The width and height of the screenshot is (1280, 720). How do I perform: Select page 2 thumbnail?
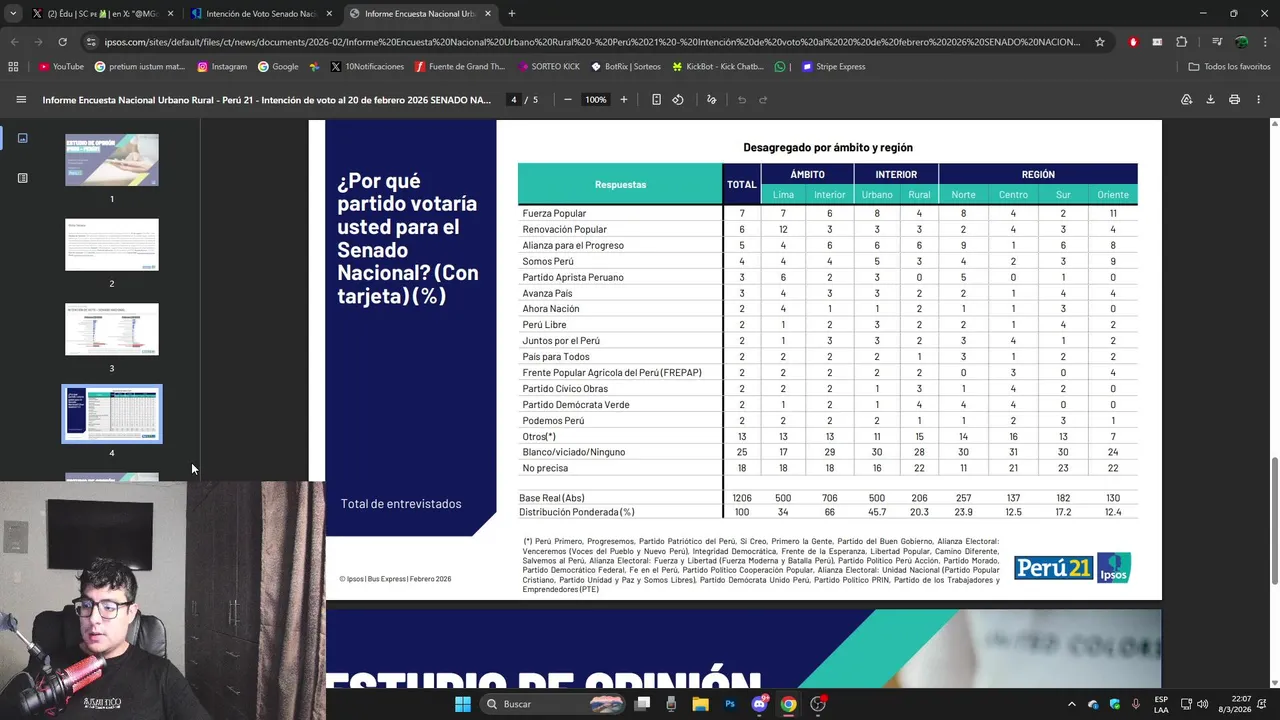click(x=112, y=245)
